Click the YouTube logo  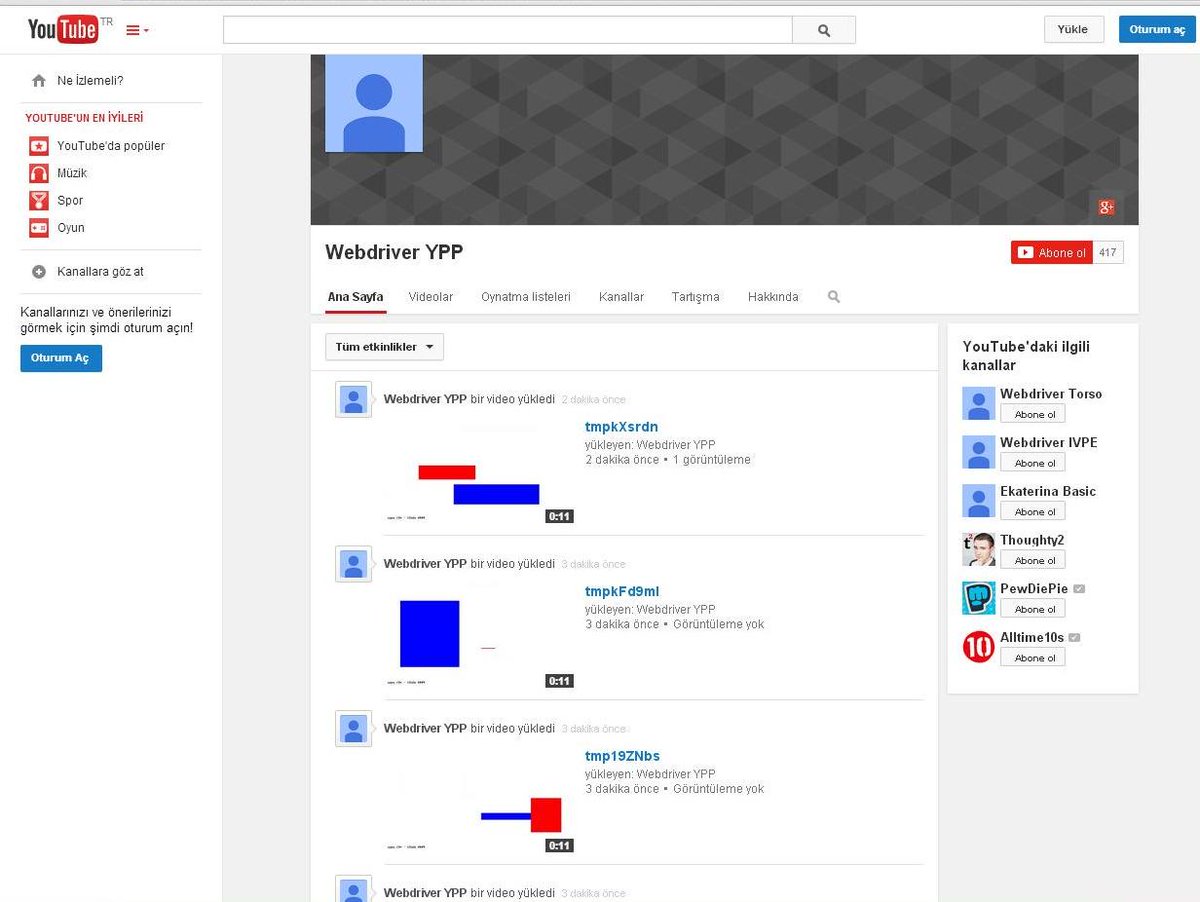tap(65, 30)
